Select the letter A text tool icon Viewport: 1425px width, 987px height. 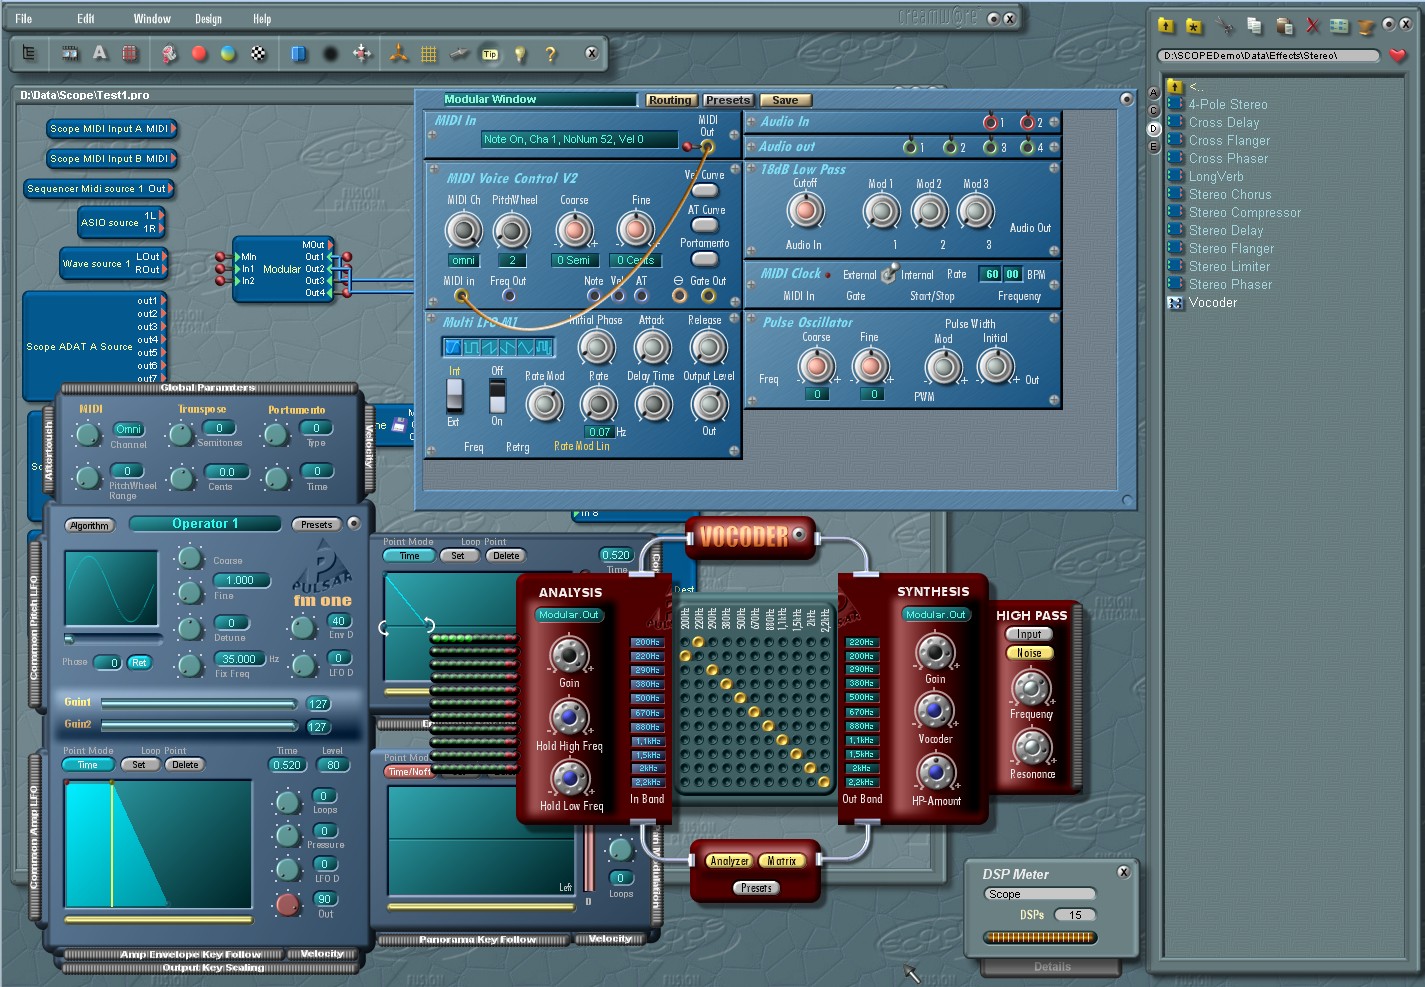100,53
